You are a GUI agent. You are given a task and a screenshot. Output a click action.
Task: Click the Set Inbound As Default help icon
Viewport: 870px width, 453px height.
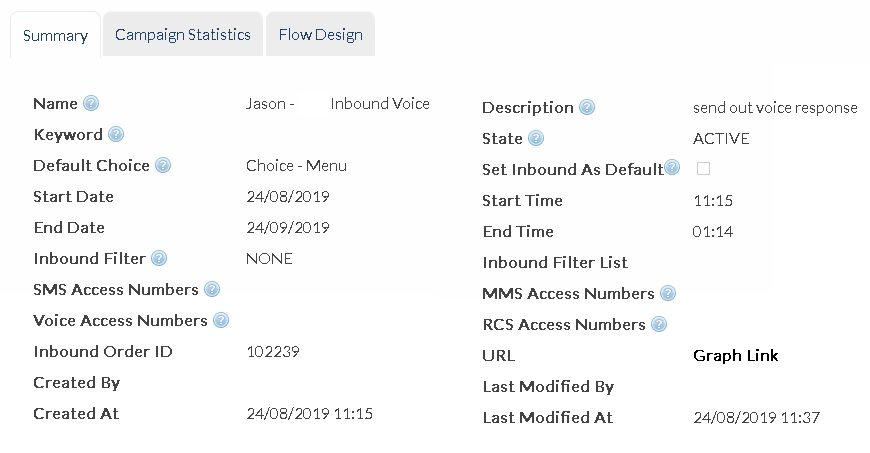coord(672,169)
